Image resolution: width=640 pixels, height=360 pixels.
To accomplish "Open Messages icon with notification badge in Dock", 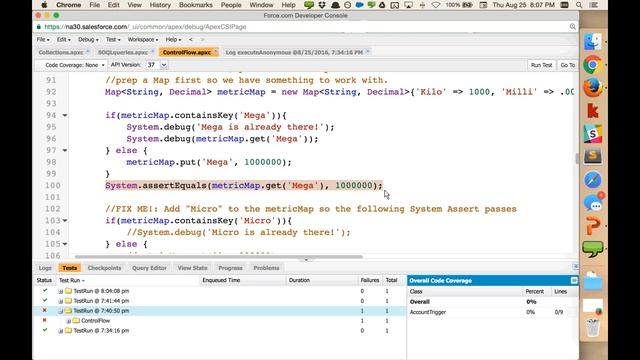I will point(593,203).
